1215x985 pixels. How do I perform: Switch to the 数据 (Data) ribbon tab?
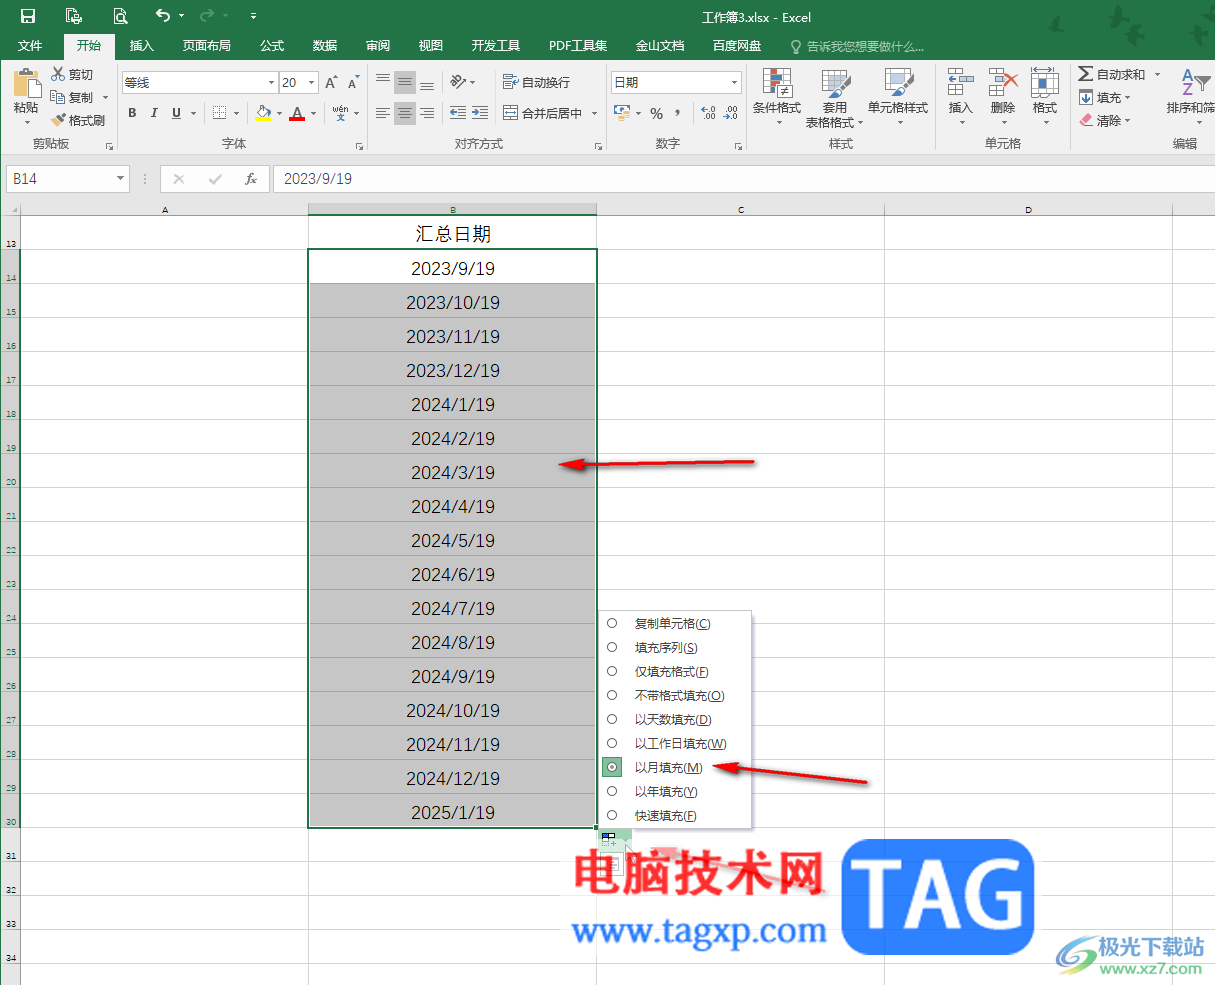click(325, 46)
